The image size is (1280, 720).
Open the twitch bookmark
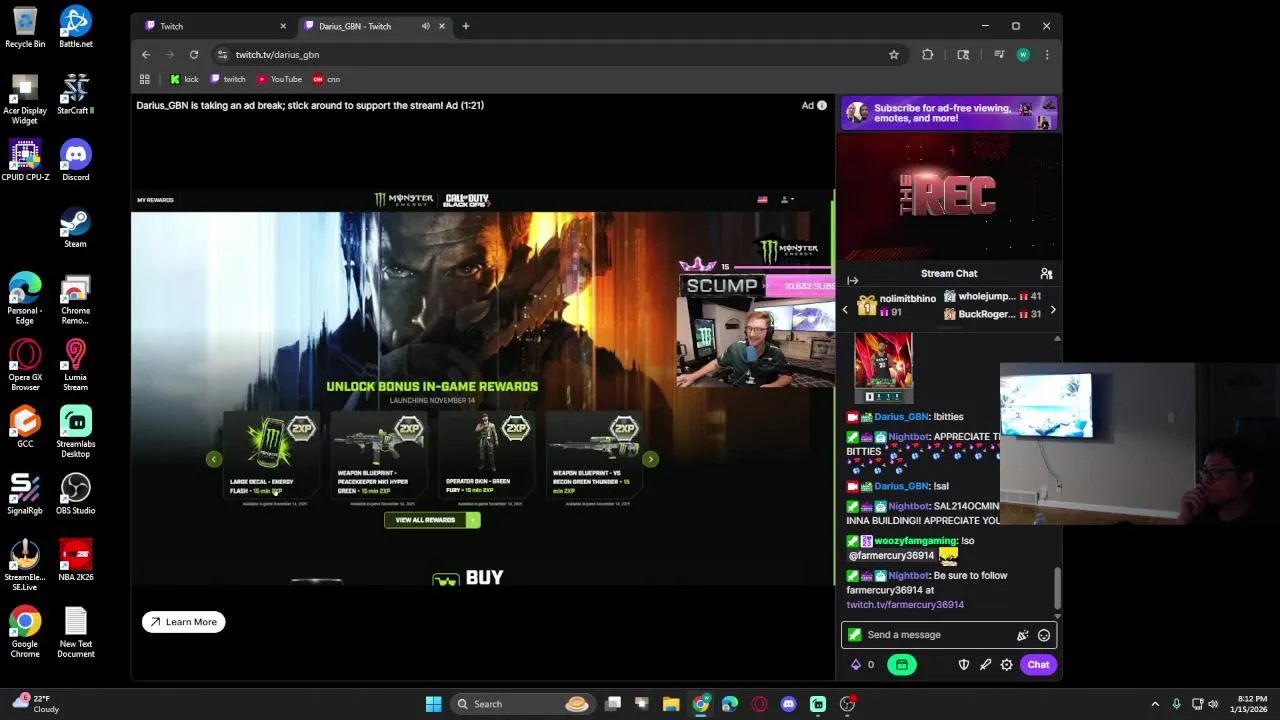(x=228, y=79)
